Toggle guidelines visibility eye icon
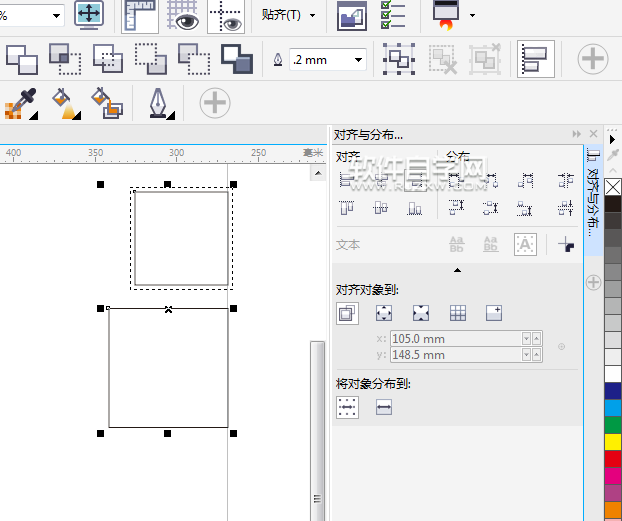Image resolution: width=622 pixels, height=521 pixels. [x=226, y=16]
